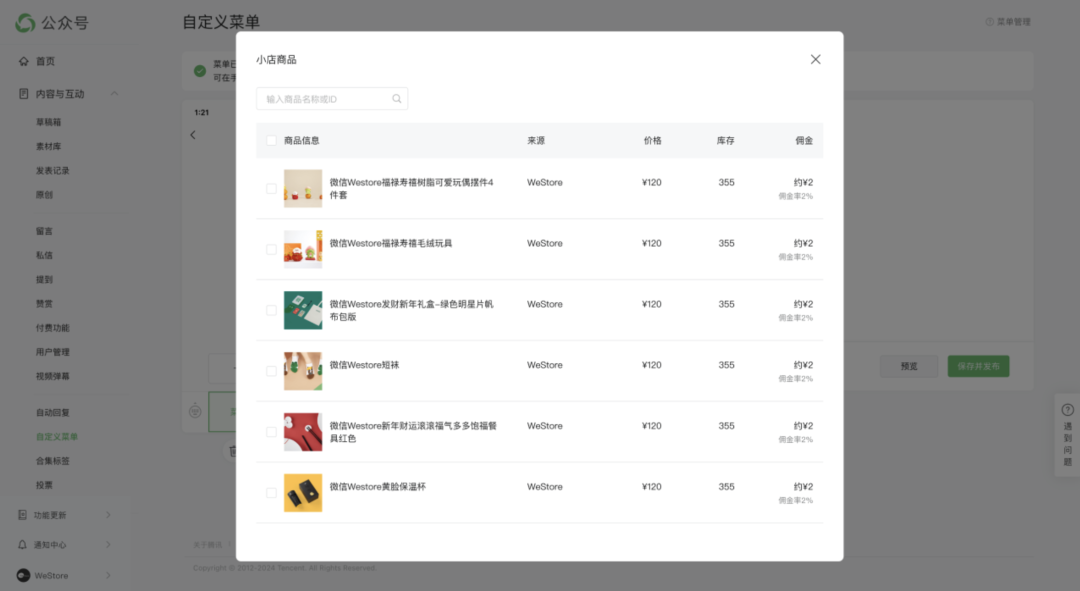1080x591 pixels.
Task: Click the 功能更新 sidebar icon
Action: click(22, 515)
